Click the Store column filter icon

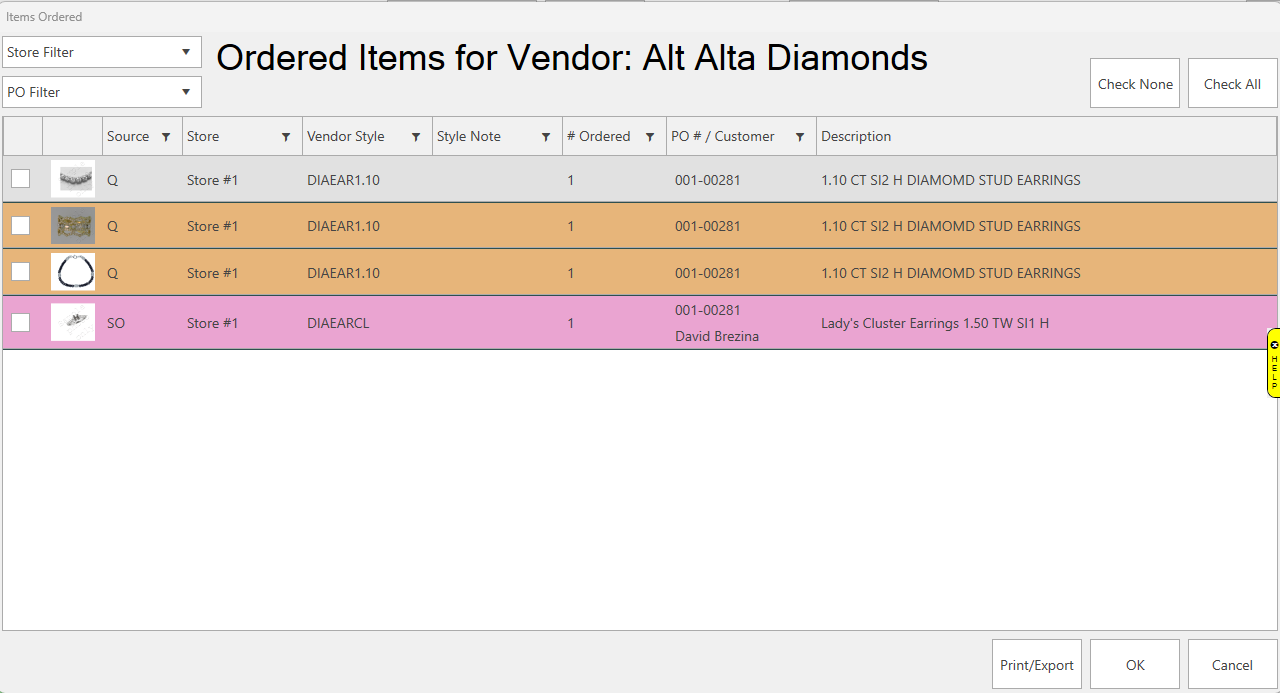click(x=286, y=137)
